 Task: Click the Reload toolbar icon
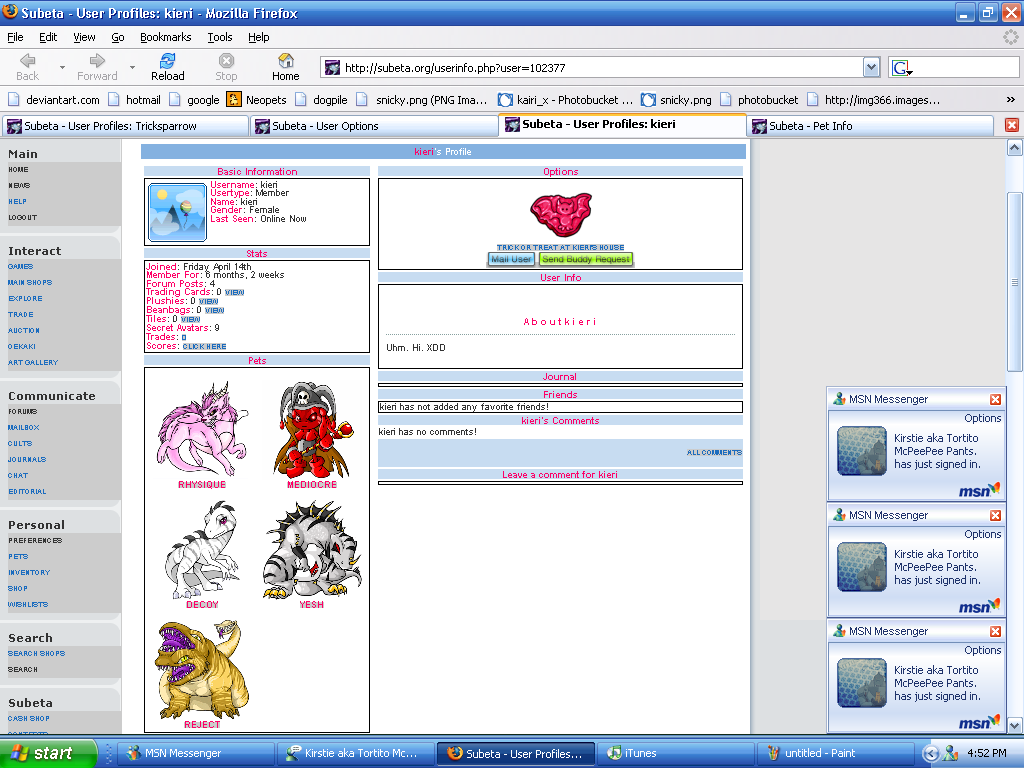[167, 61]
